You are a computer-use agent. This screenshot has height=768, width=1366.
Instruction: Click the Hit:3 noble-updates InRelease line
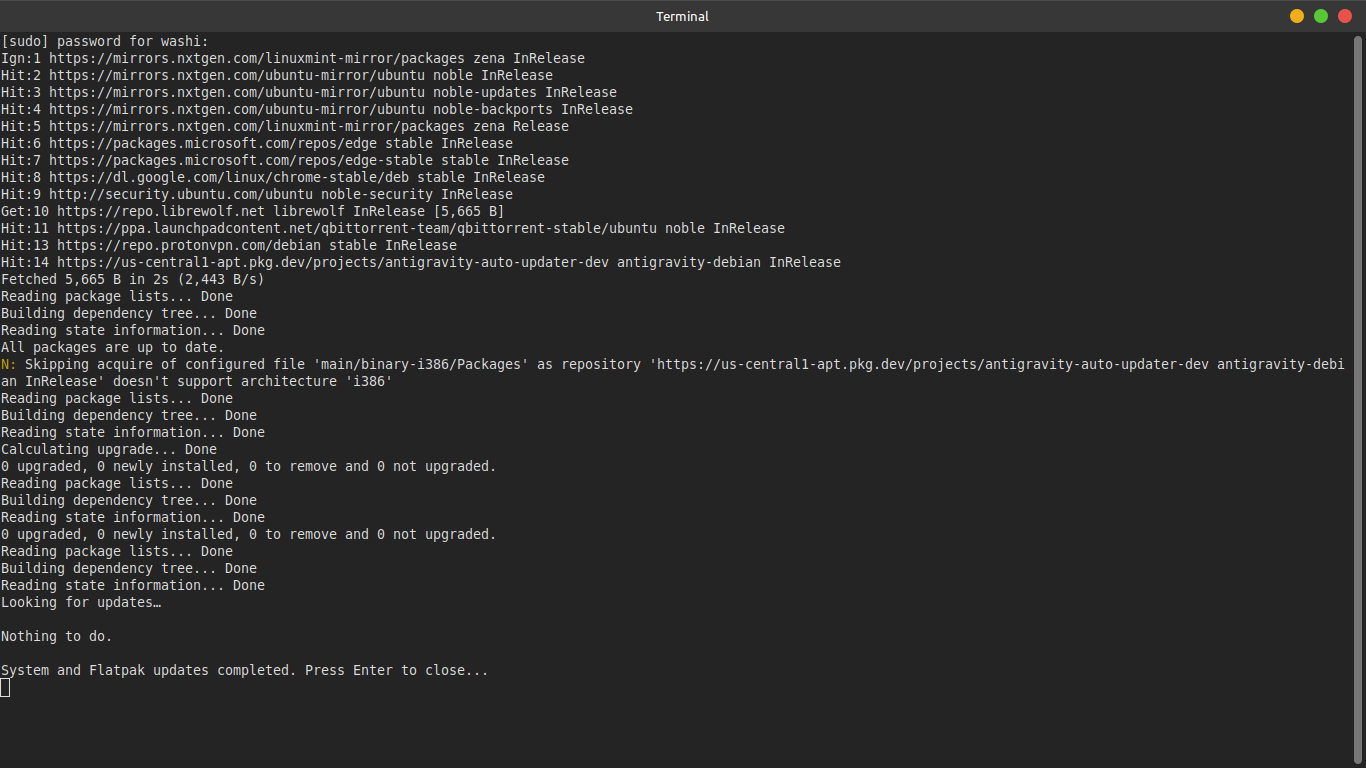coord(309,92)
